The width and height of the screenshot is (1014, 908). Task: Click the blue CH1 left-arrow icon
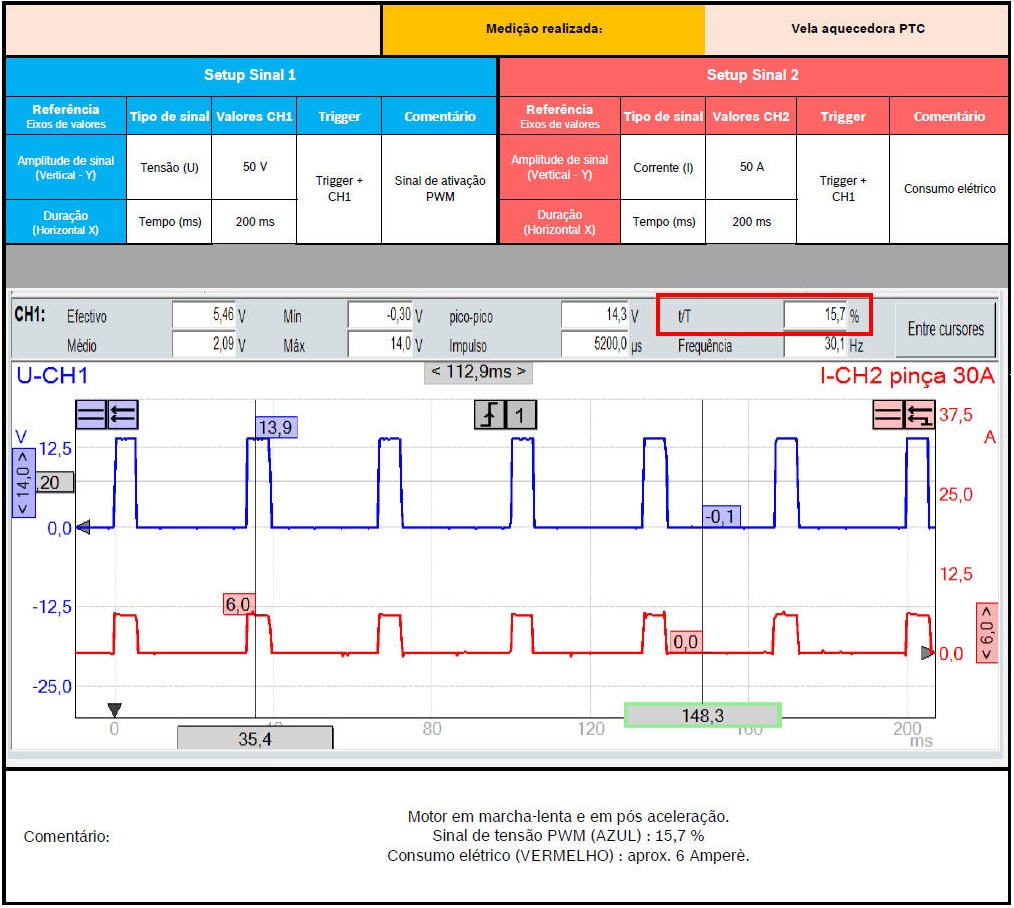coord(122,415)
